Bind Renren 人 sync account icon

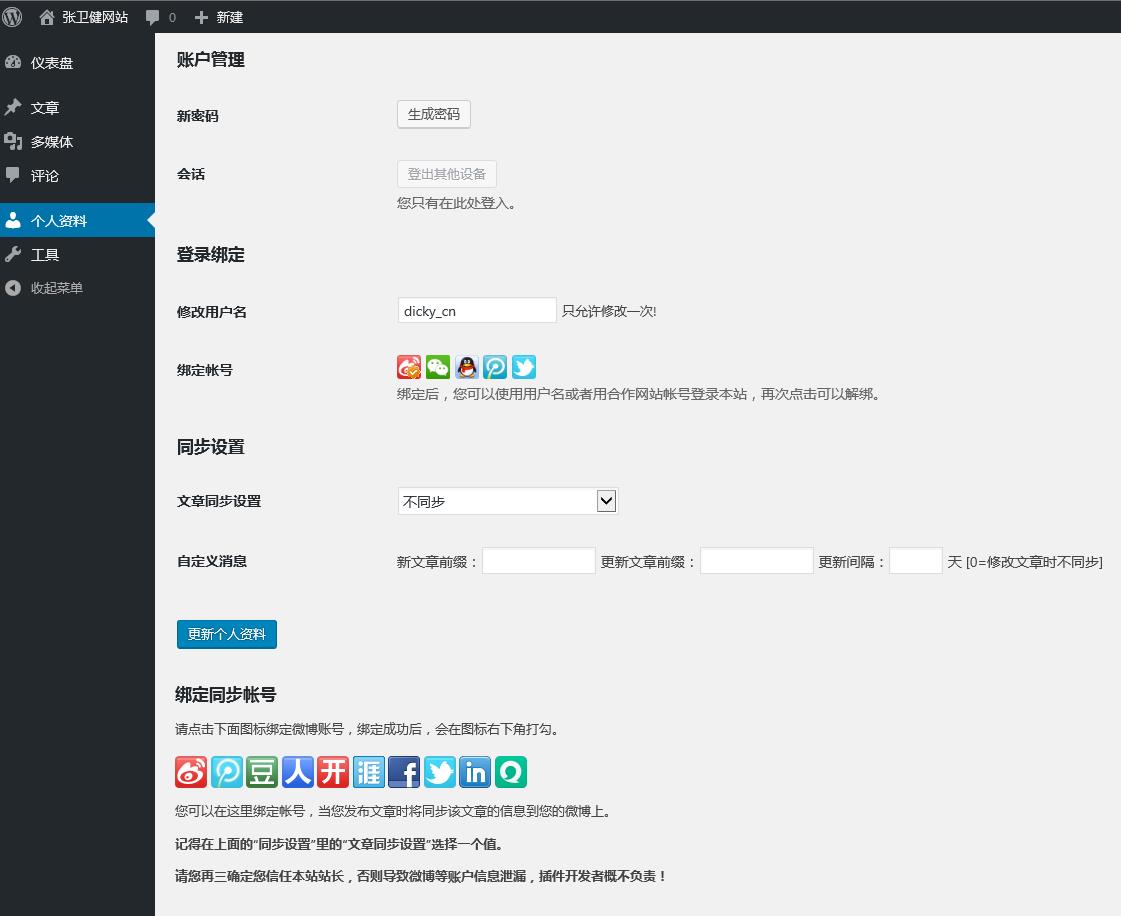tap(297, 772)
